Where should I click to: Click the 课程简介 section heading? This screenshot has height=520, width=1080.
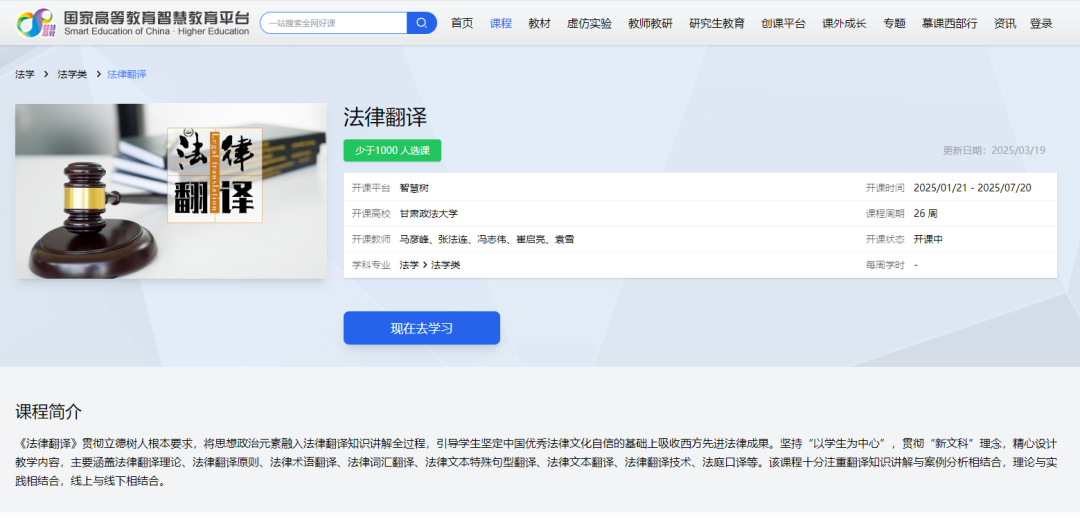tap(48, 413)
